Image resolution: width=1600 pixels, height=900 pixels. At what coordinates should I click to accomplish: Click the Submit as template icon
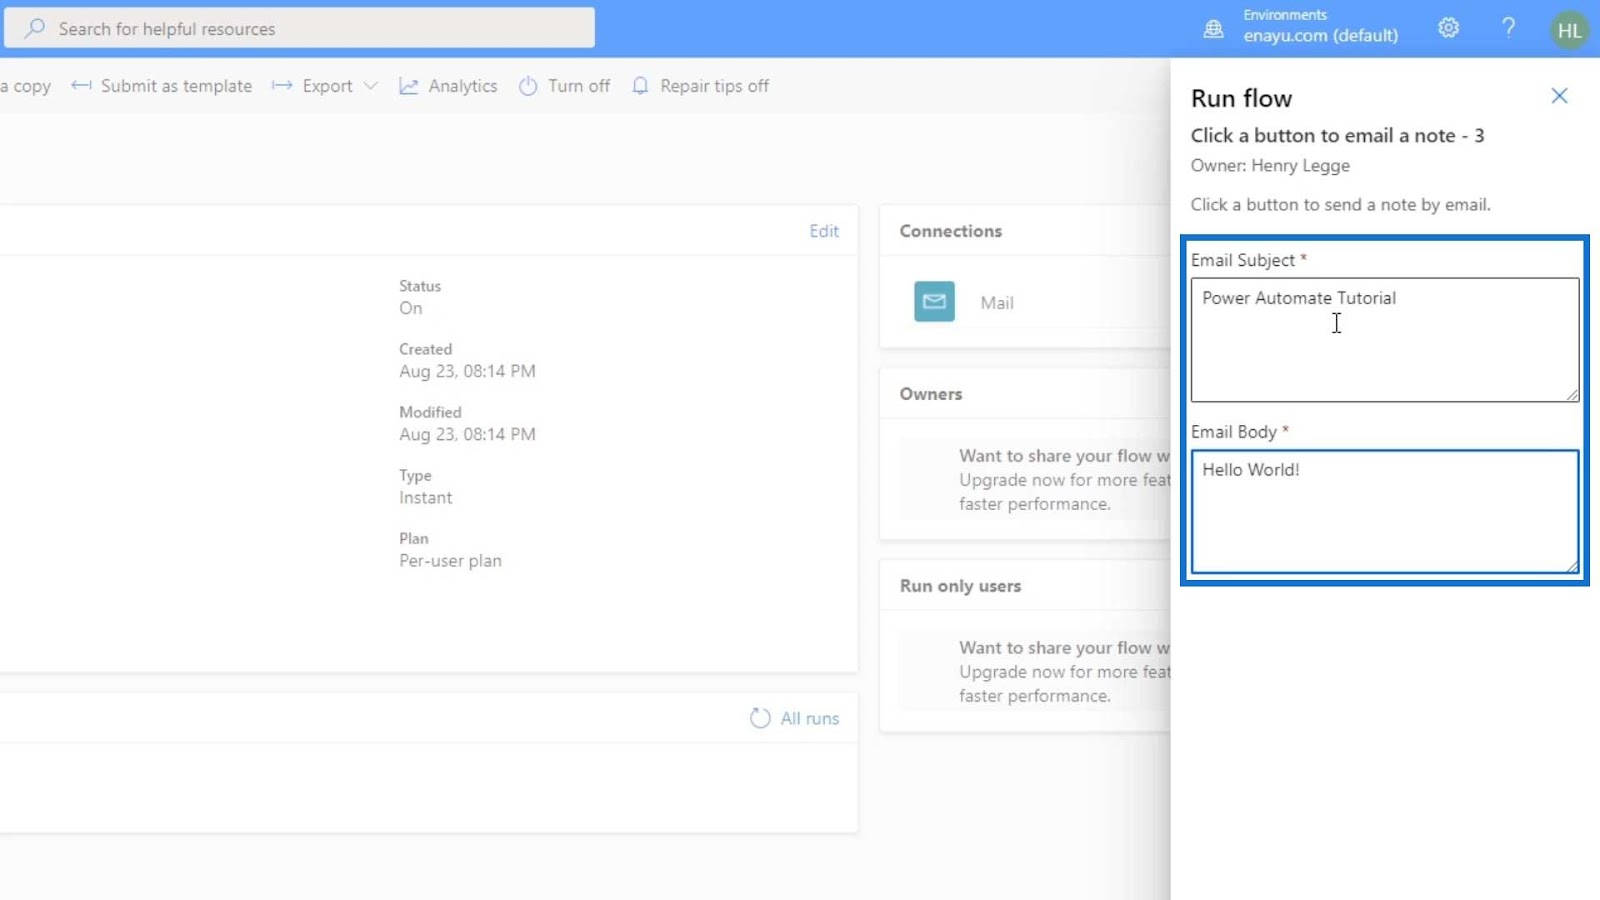click(81, 86)
